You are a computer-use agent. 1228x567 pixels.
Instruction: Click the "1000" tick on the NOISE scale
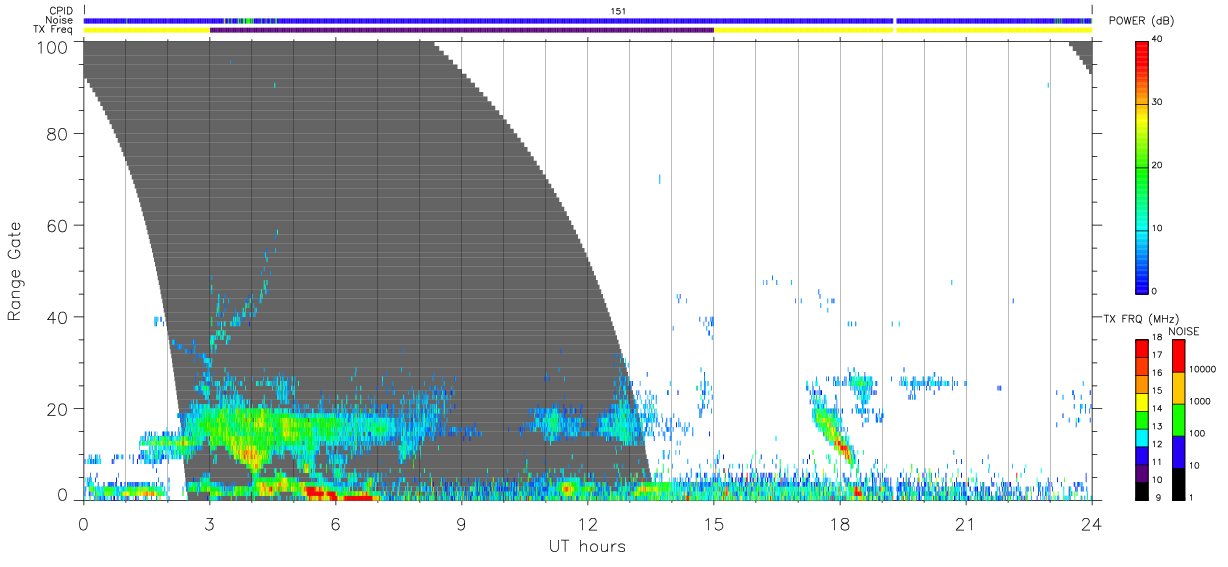pos(1201,401)
